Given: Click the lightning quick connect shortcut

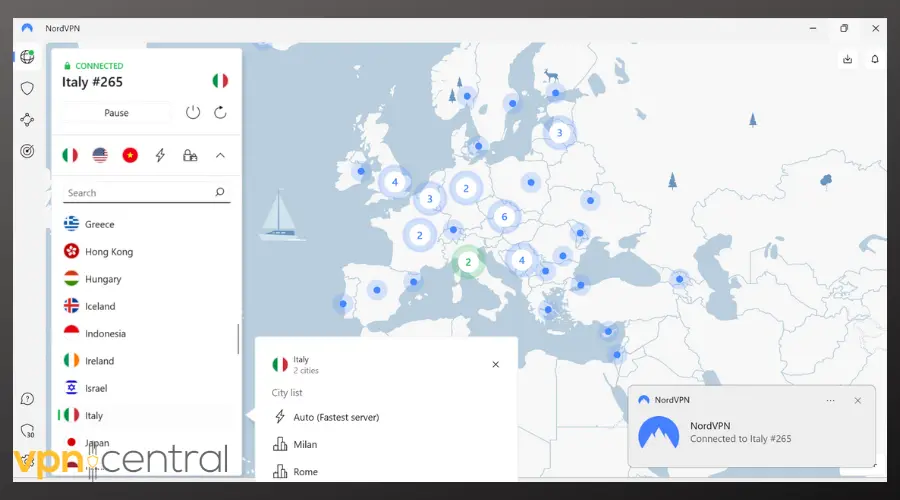Looking at the screenshot, I should tap(160, 155).
